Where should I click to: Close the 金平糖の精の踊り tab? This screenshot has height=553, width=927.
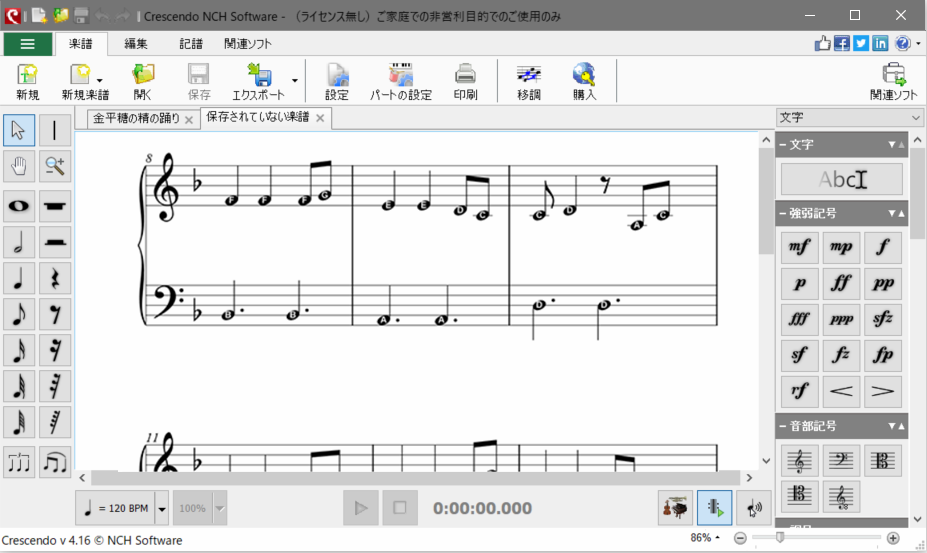click(189, 119)
